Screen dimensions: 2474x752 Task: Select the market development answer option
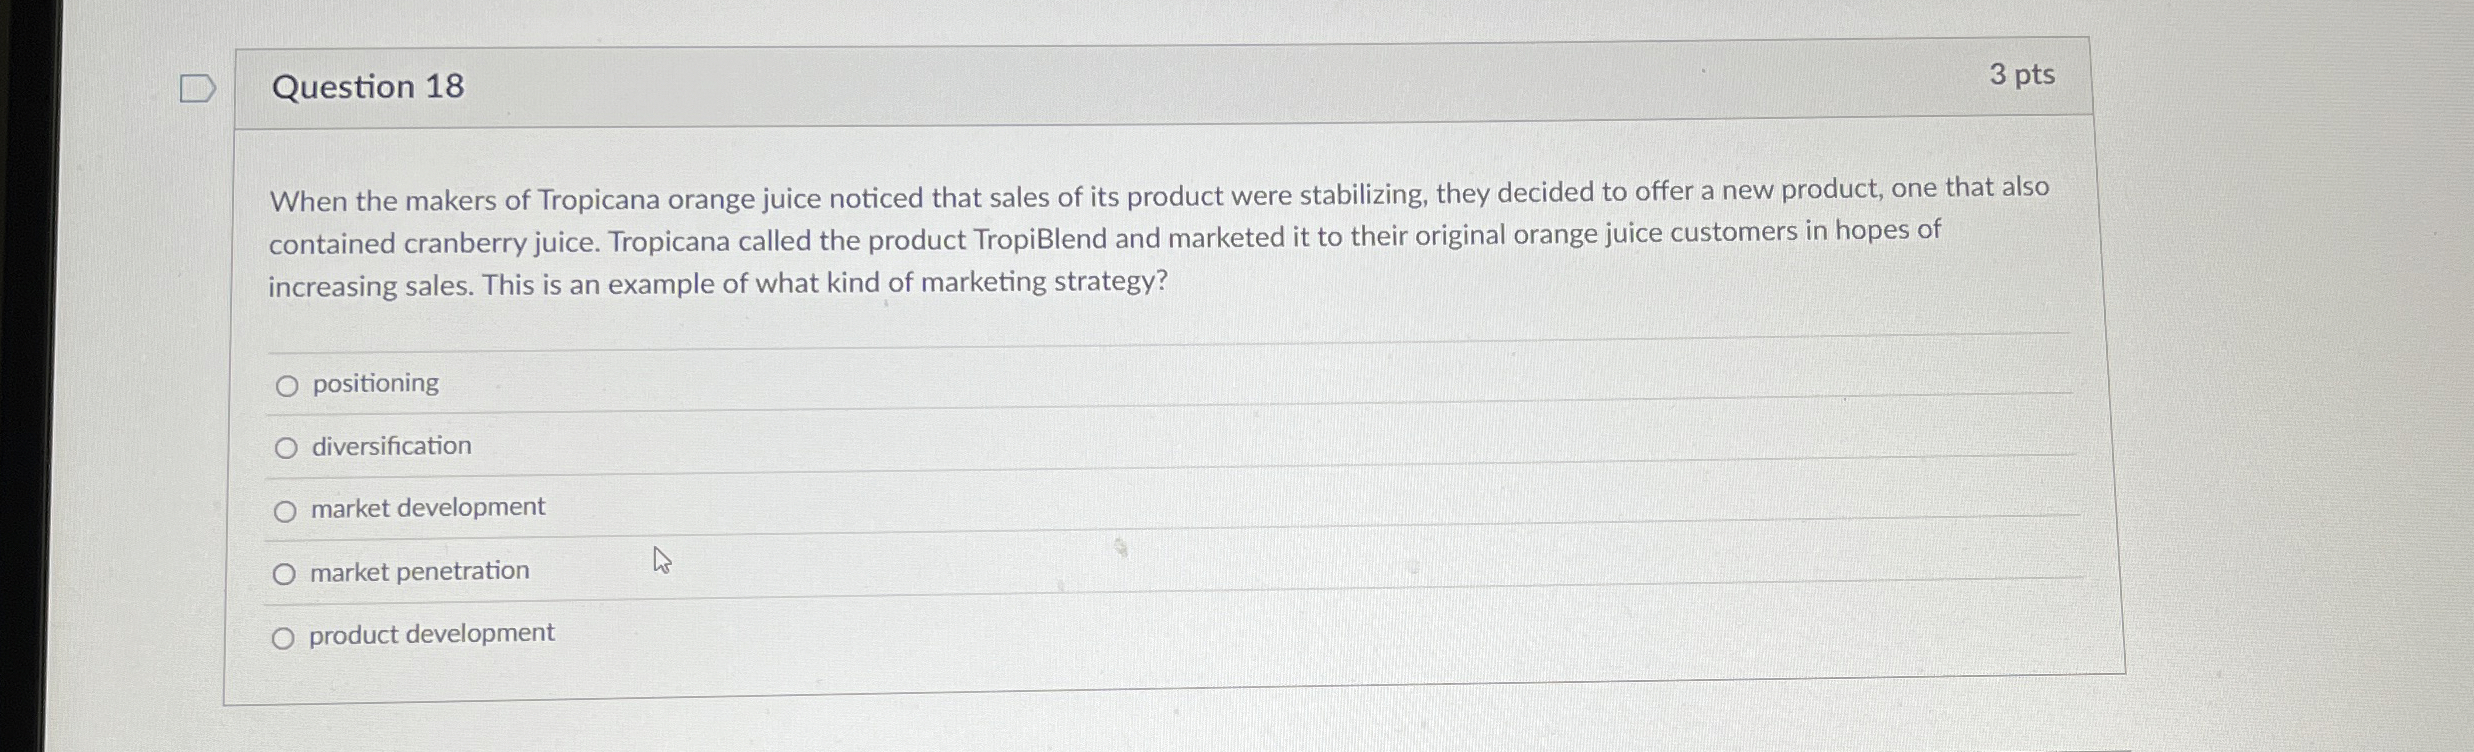pos(286,510)
